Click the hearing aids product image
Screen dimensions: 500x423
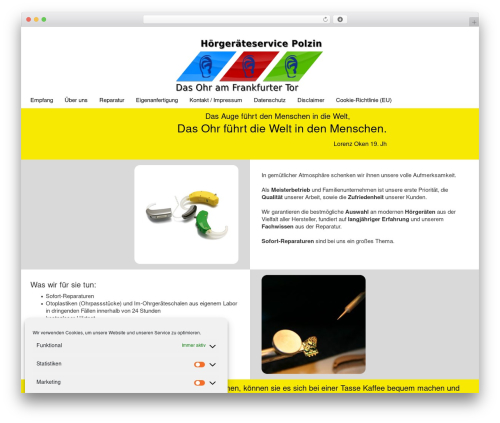tap(186, 214)
